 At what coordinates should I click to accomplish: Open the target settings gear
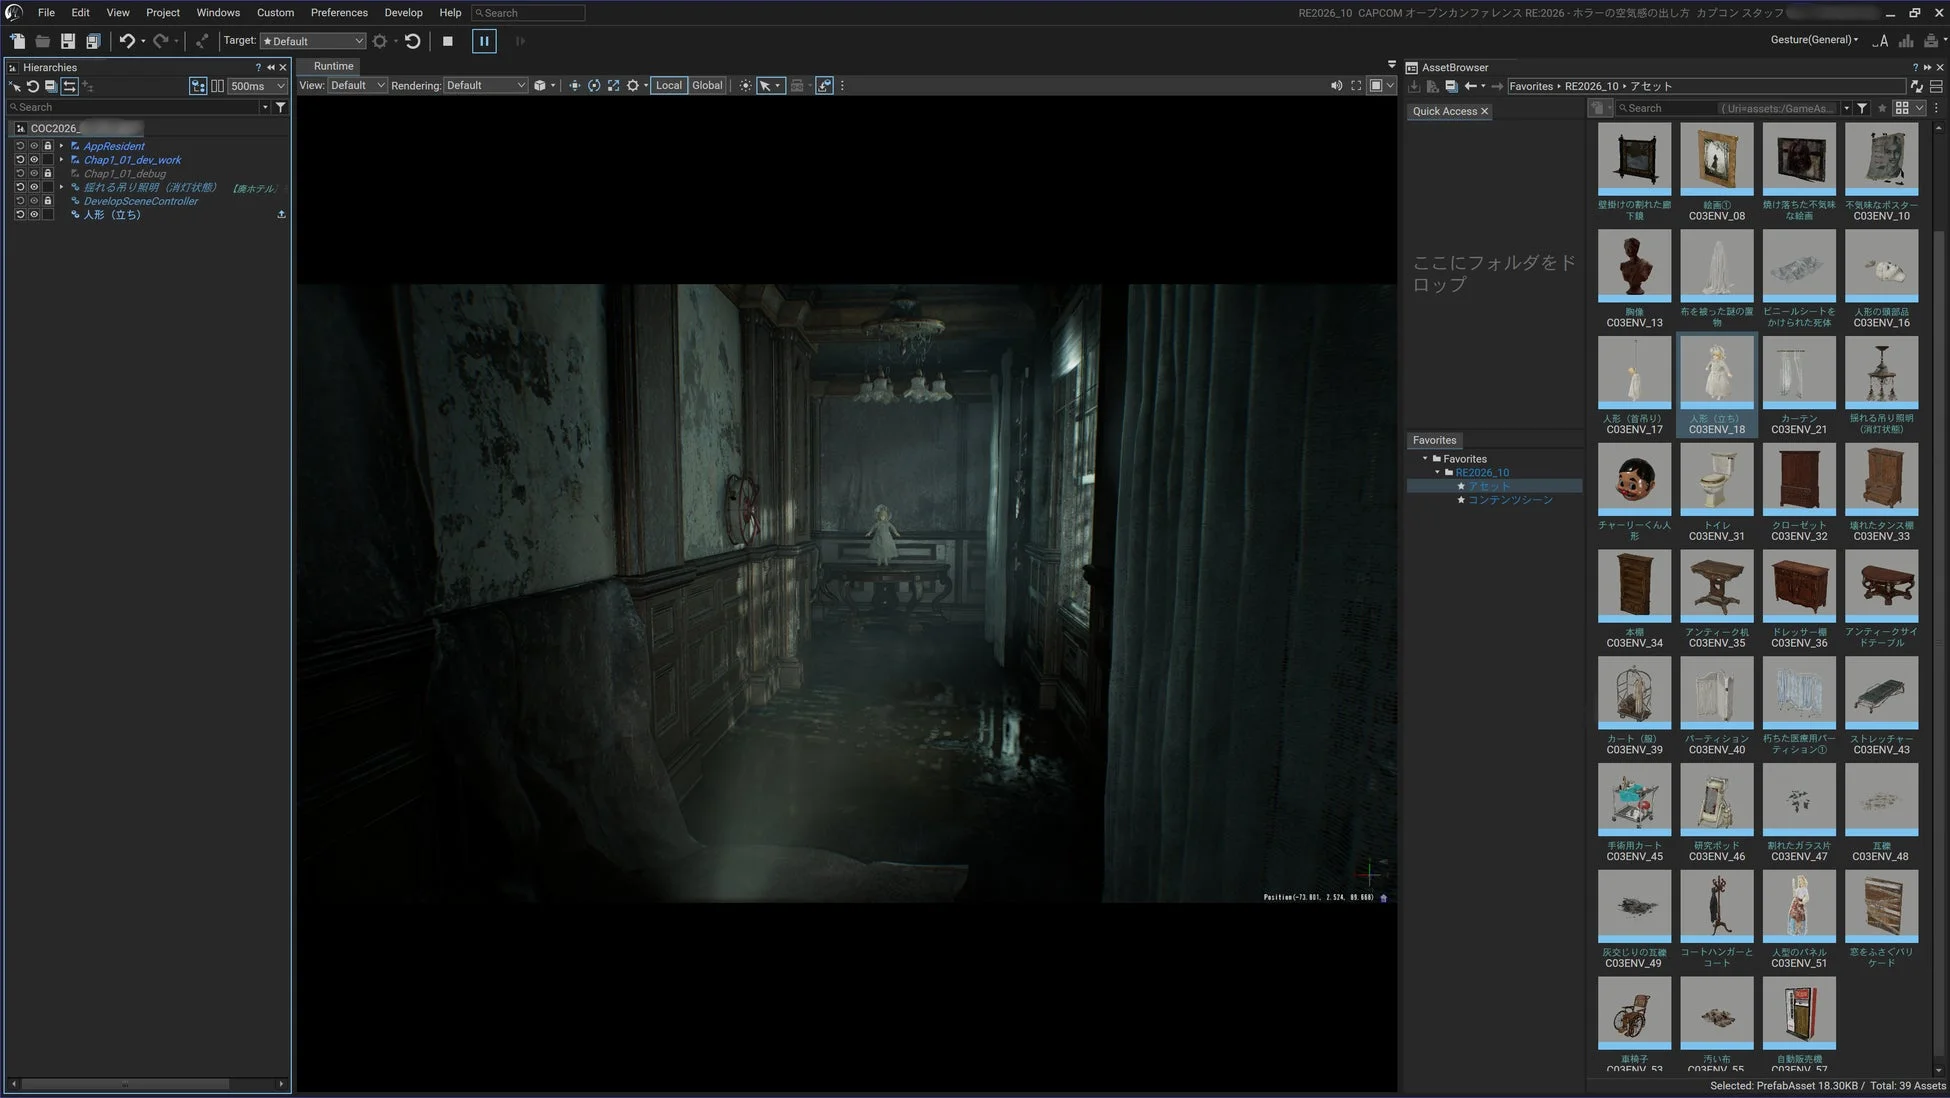click(x=380, y=41)
